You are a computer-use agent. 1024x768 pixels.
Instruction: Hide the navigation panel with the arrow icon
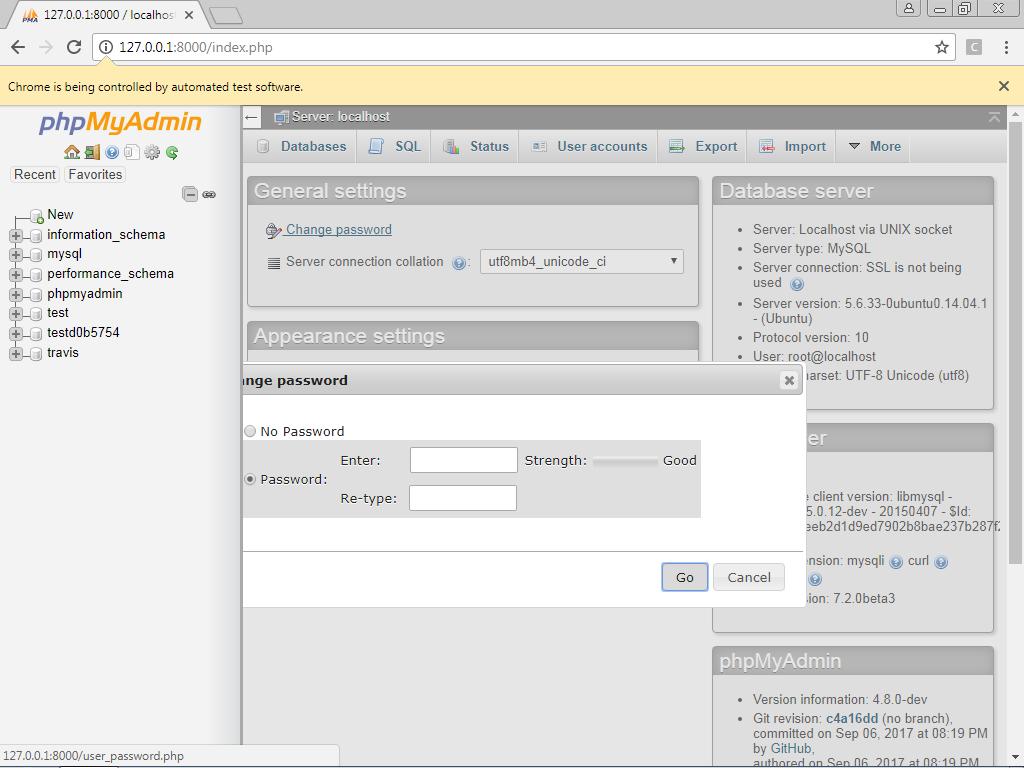pyautogui.click(x=251, y=117)
